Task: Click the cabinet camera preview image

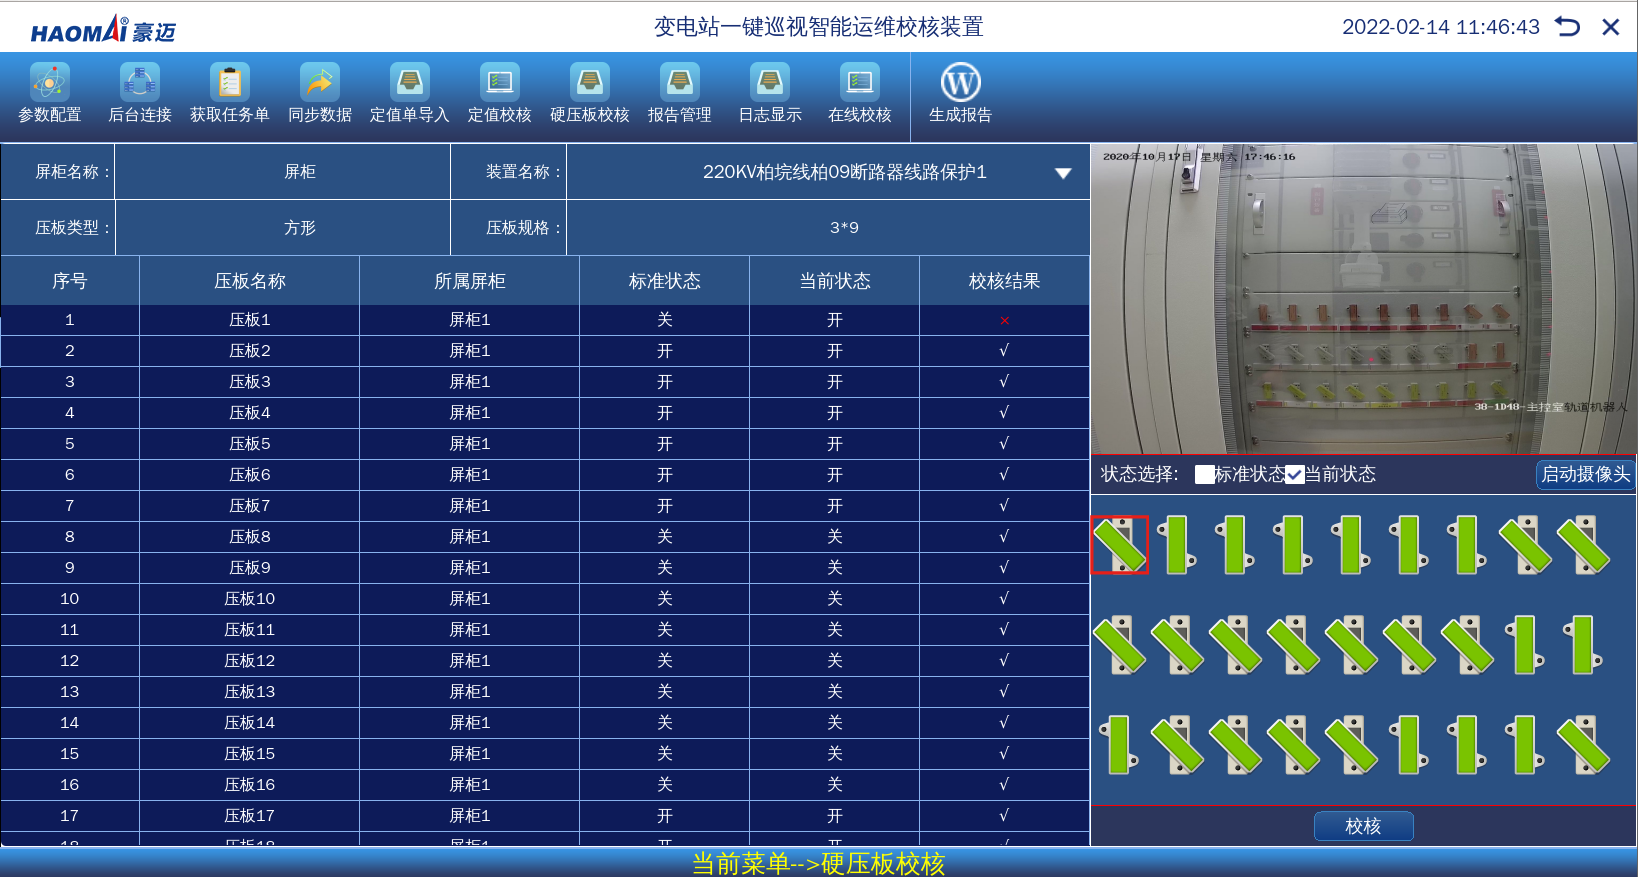Action: point(1363,299)
